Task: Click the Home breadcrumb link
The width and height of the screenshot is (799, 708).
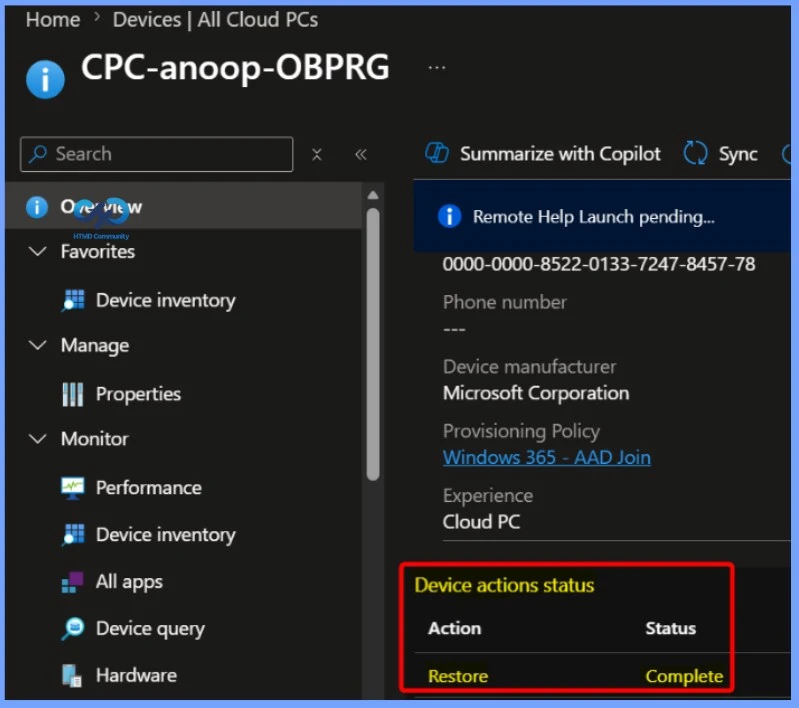Action: tap(53, 20)
